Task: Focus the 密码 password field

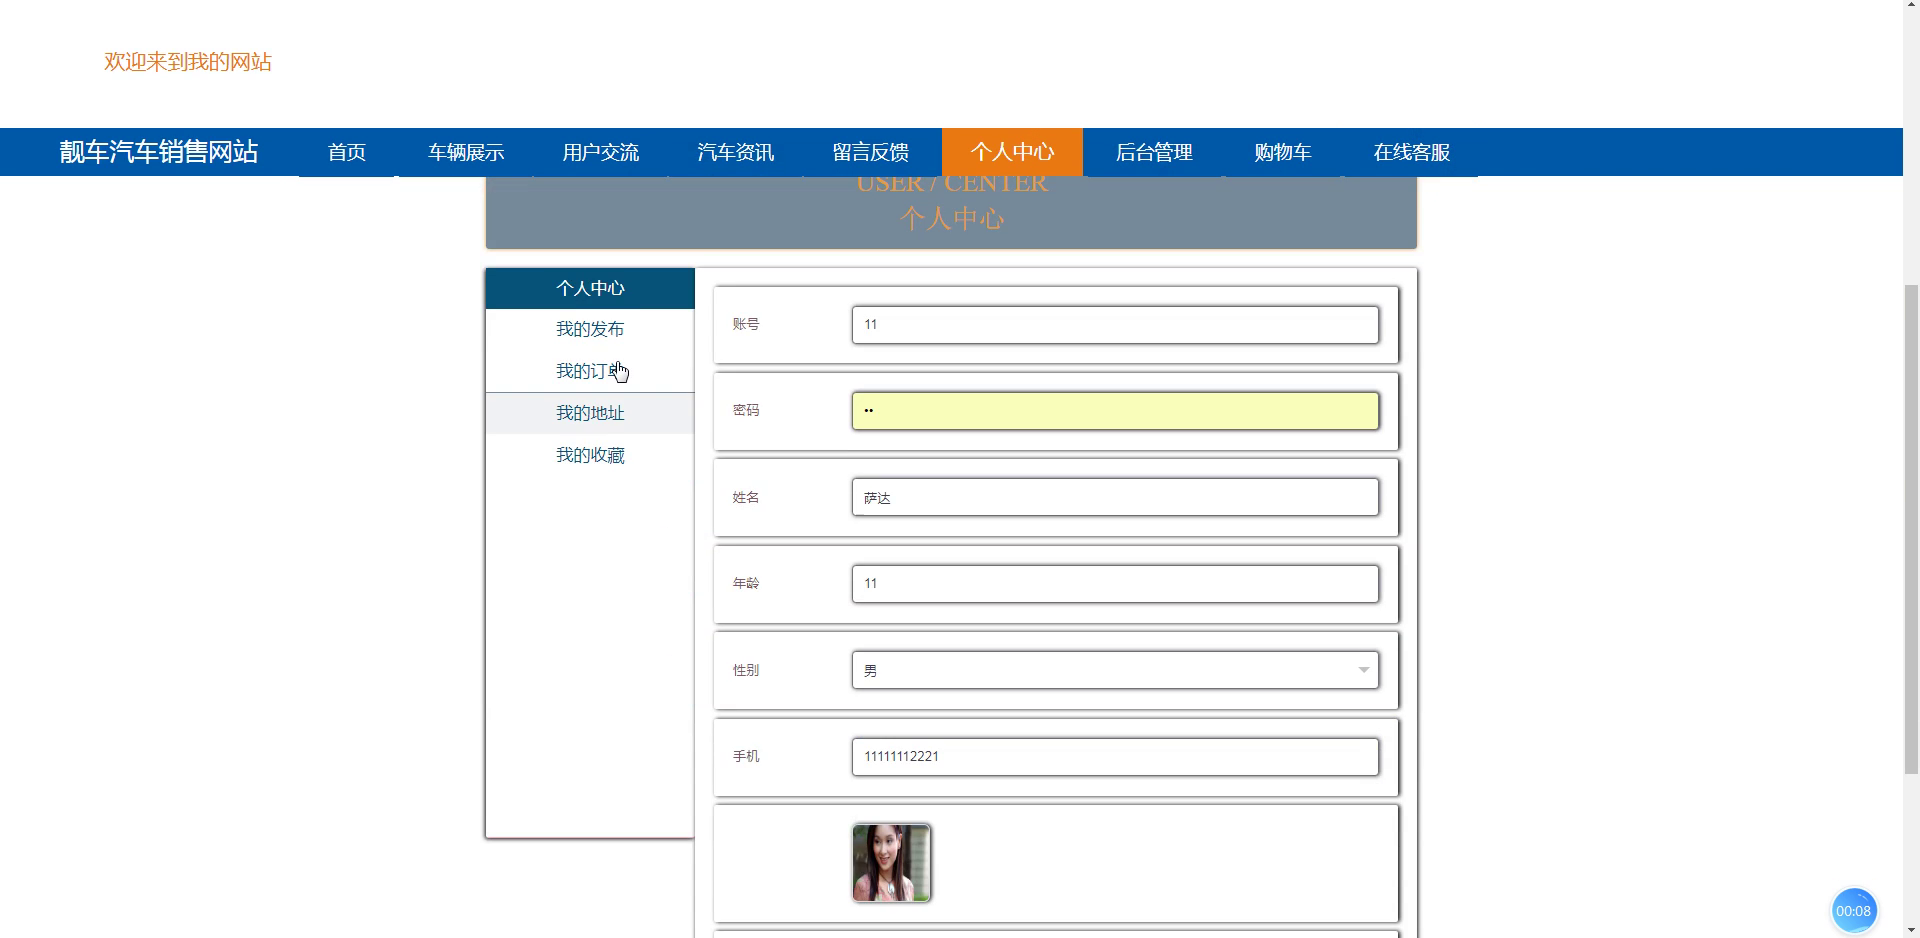Action: coord(1115,411)
